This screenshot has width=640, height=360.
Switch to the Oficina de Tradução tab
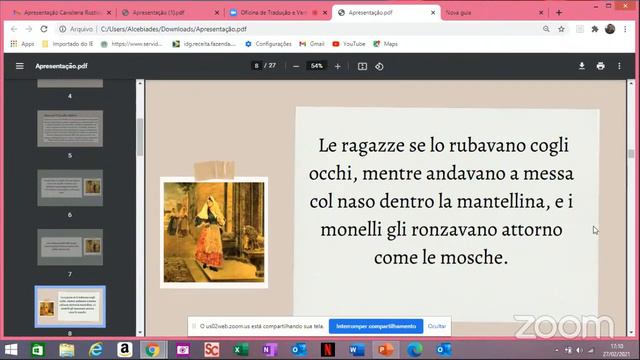[273, 13]
